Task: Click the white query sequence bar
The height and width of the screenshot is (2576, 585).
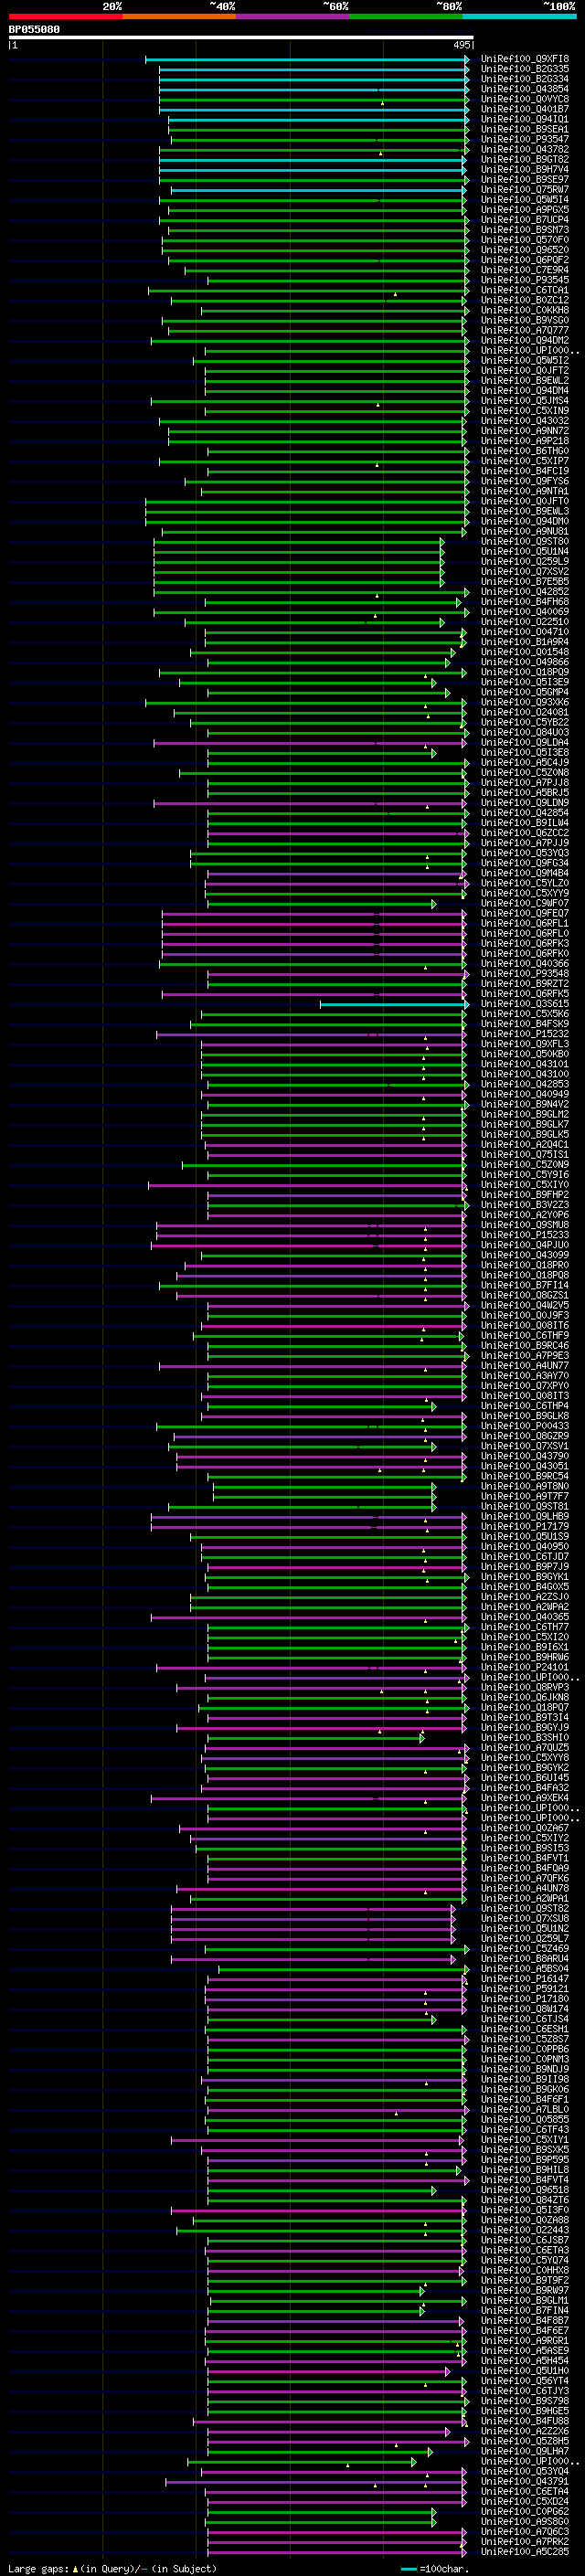Action: (x=241, y=38)
